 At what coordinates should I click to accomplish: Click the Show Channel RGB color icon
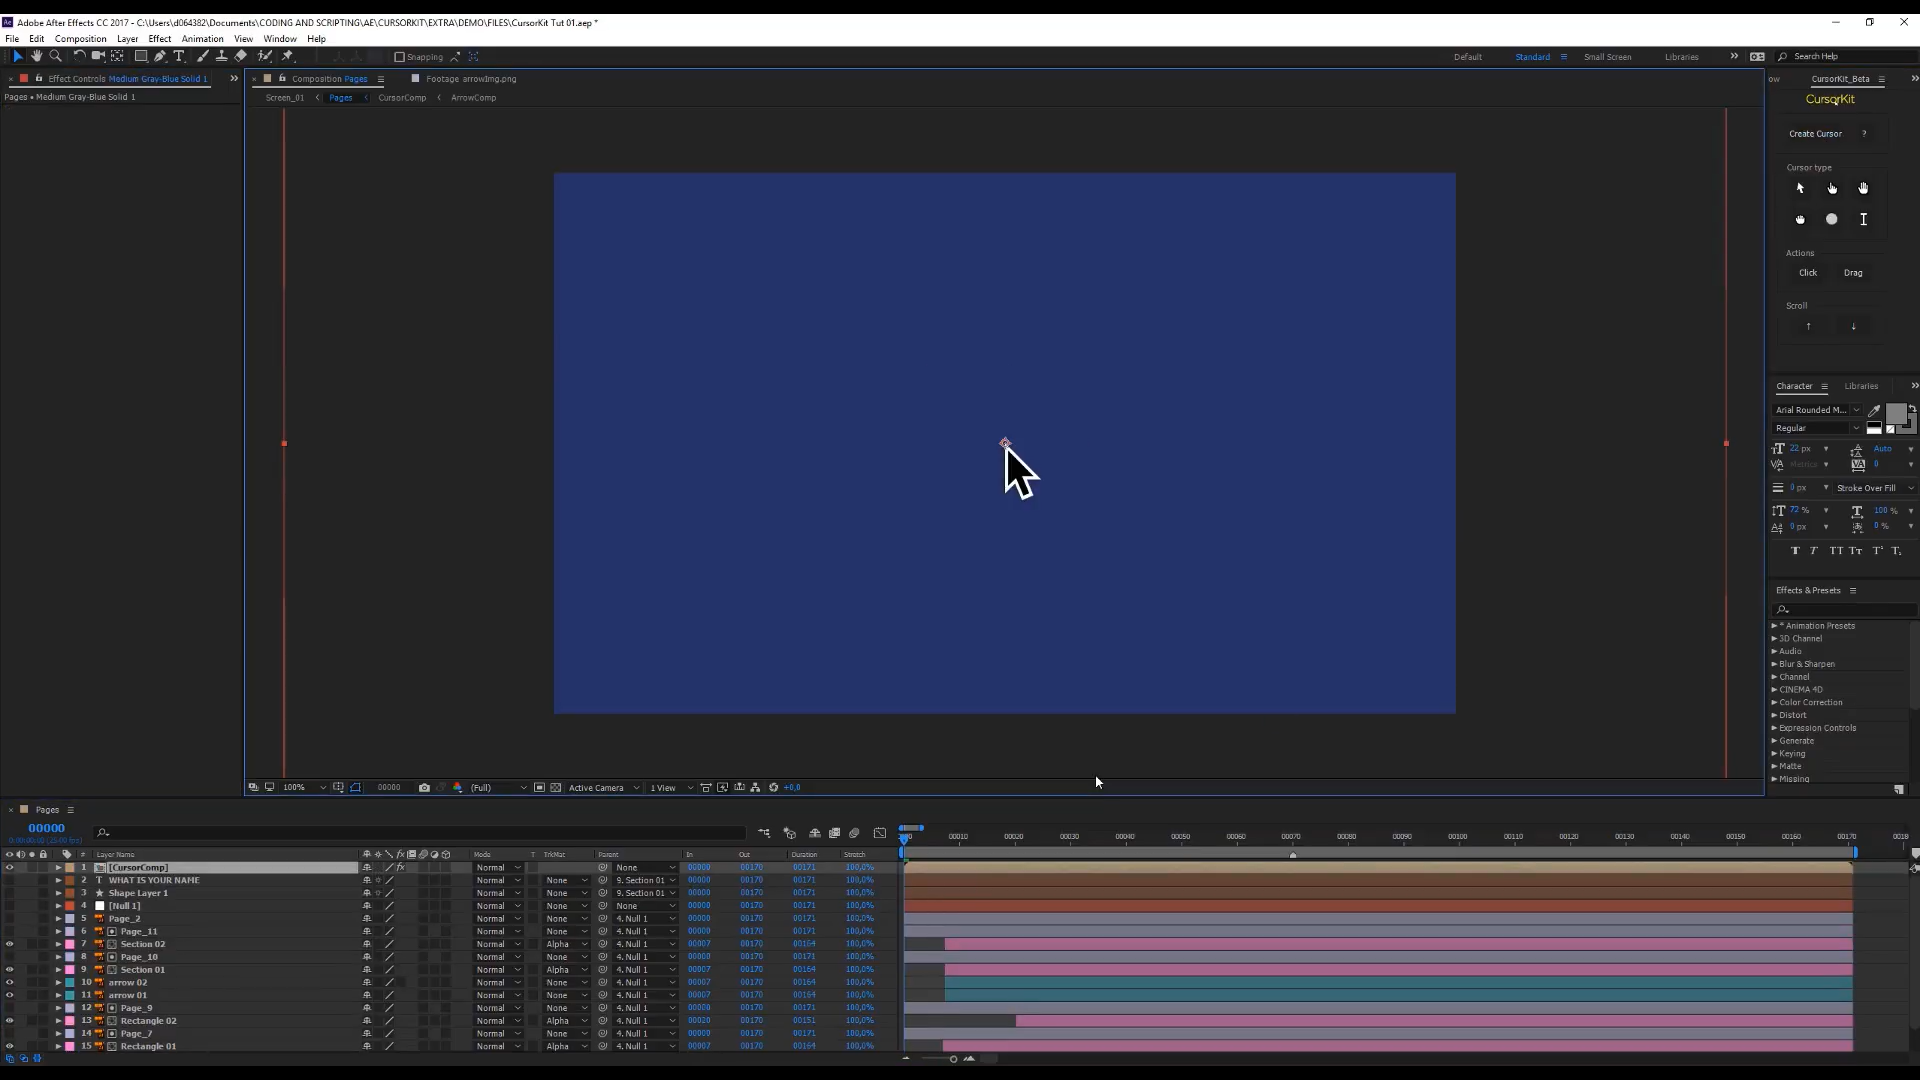tap(458, 788)
